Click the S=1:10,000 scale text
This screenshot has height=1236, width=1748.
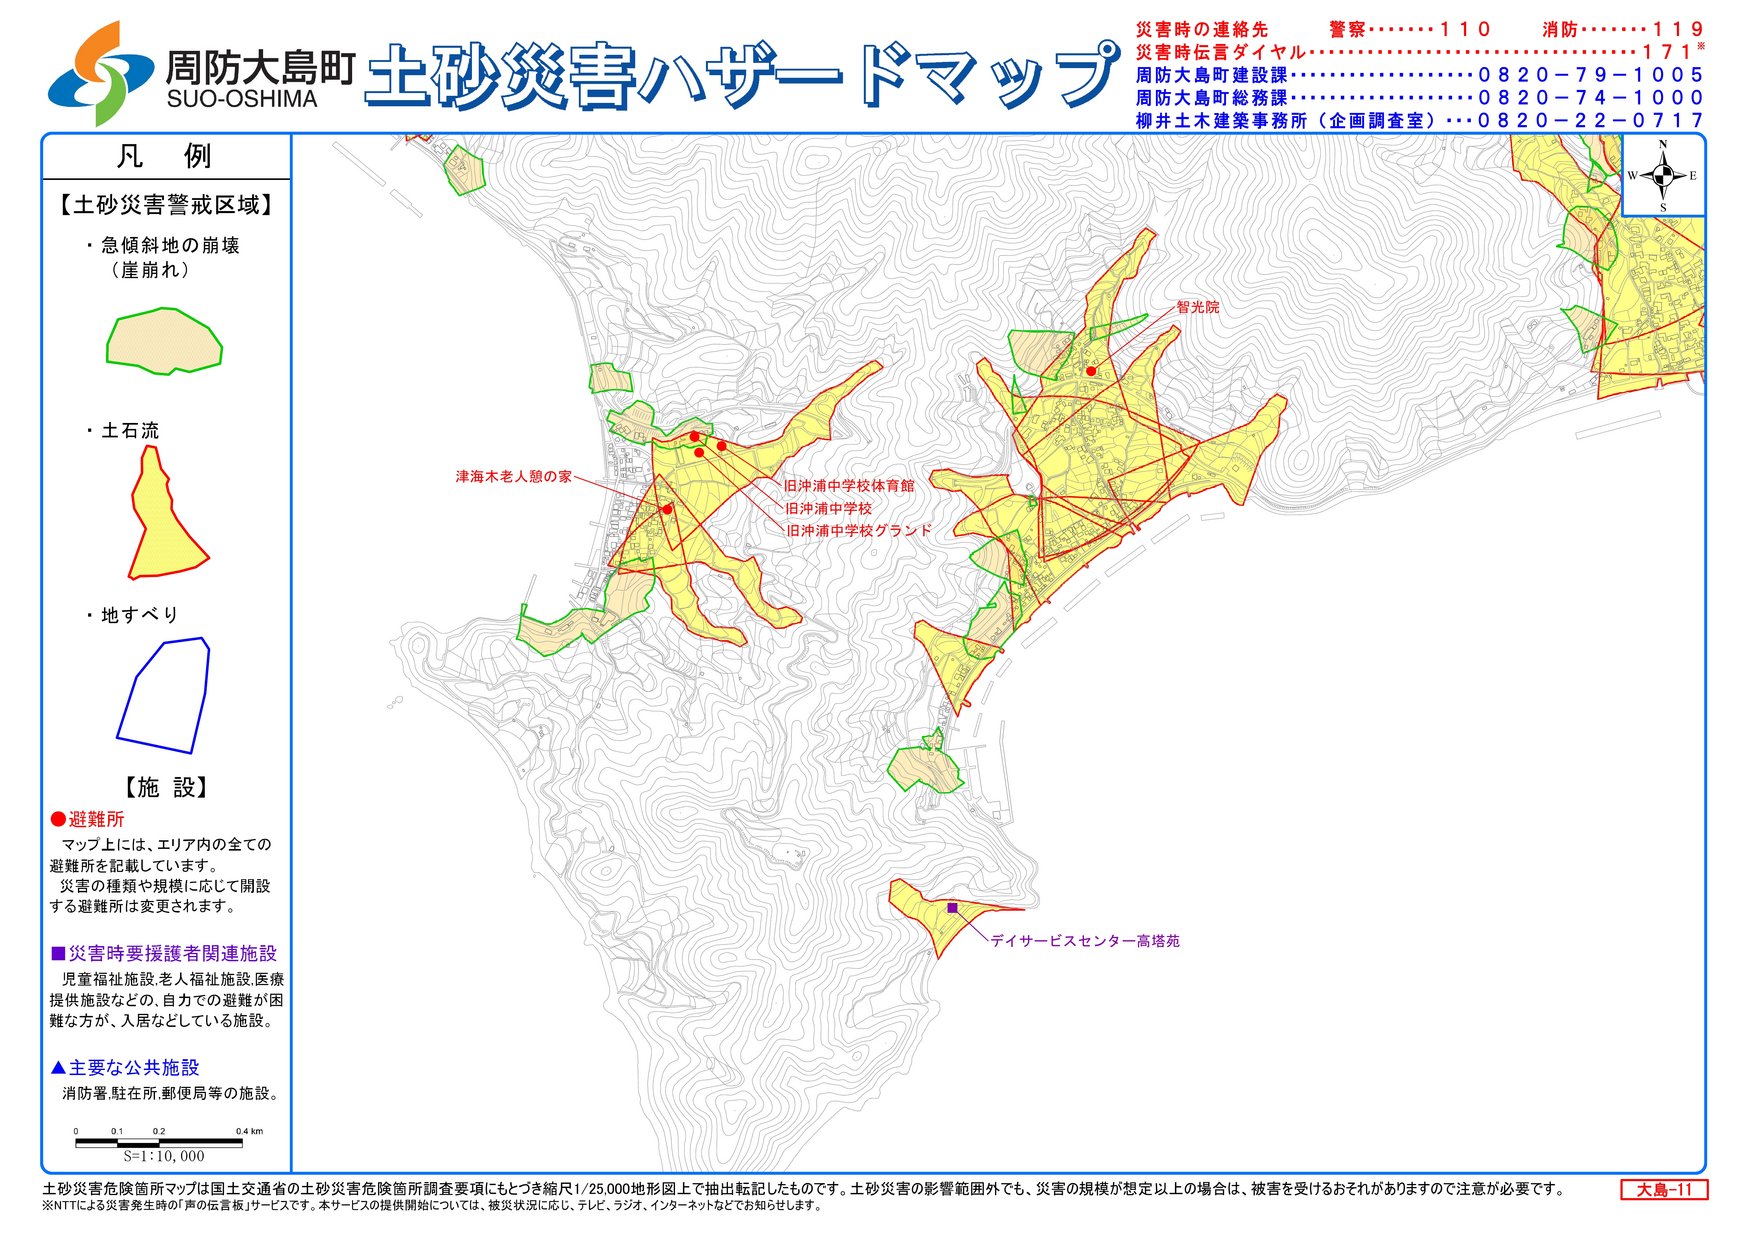pyautogui.click(x=164, y=1157)
